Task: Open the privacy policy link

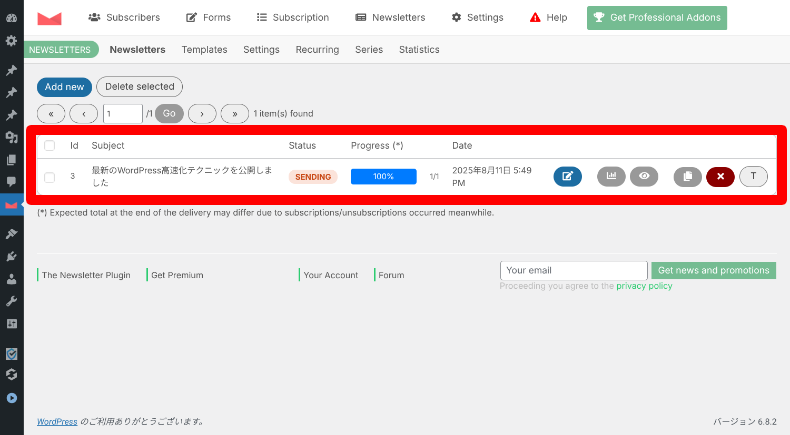Action: click(x=644, y=286)
